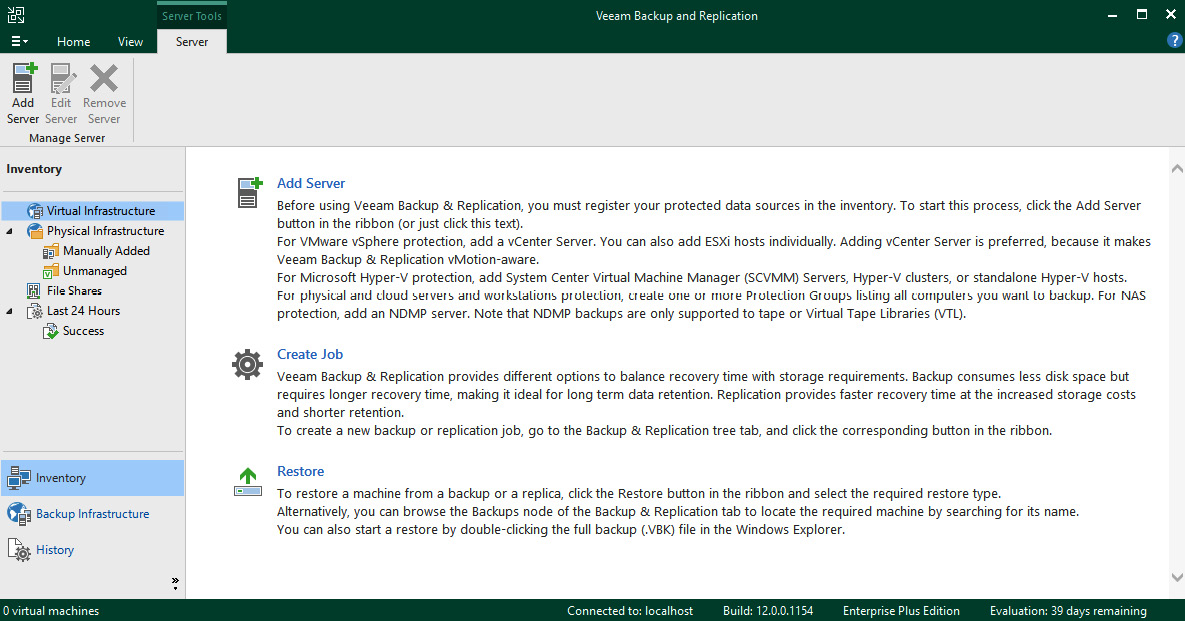Click the scroll up arrow
The image size is (1185, 621).
click(1177, 168)
